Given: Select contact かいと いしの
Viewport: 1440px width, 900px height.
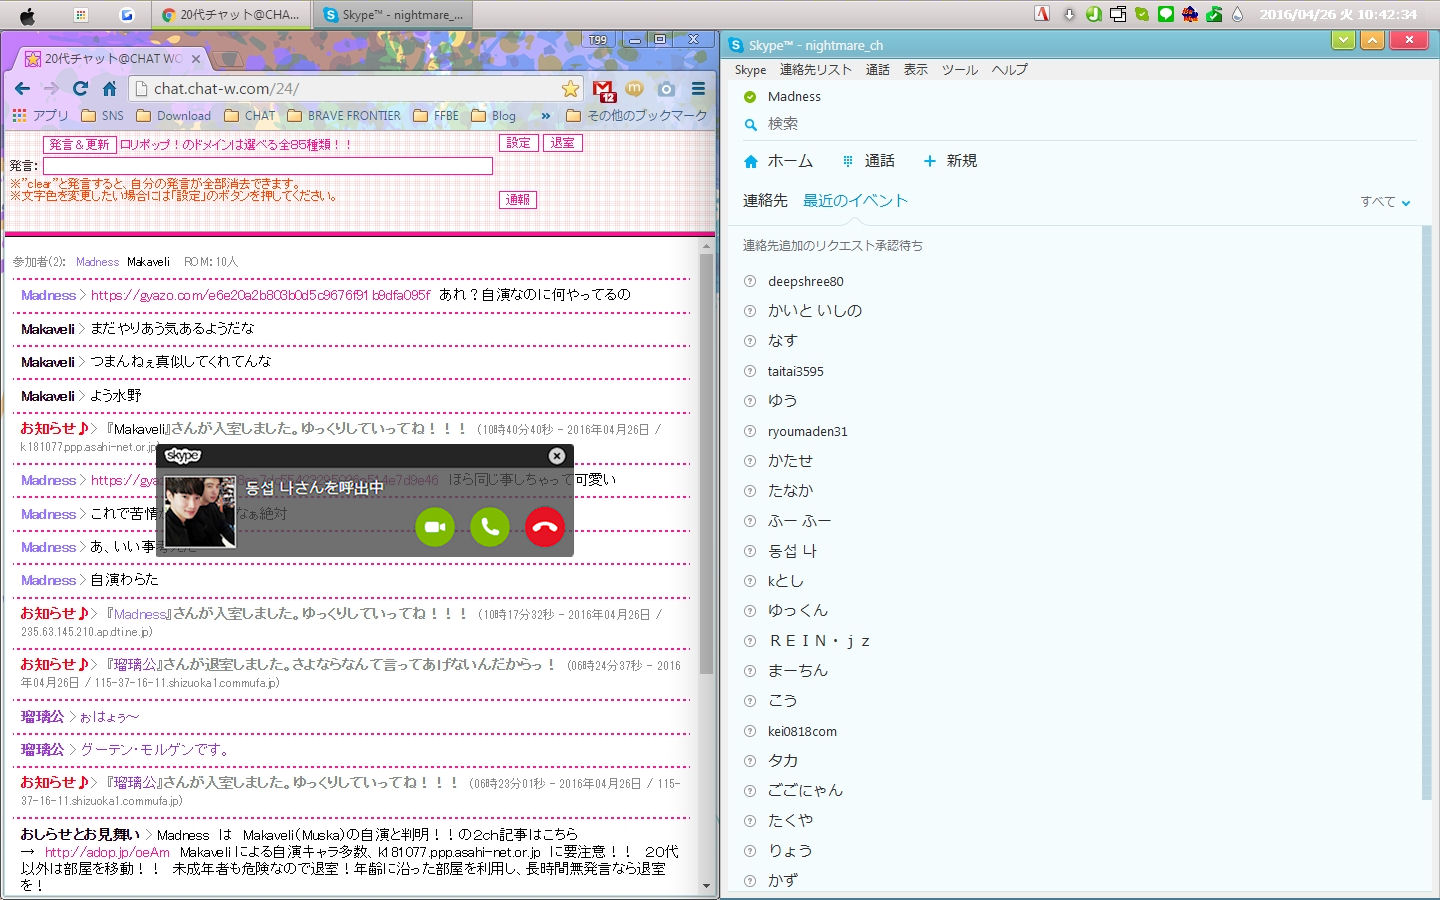Looking at the screenshot, I should coord(815,311).
